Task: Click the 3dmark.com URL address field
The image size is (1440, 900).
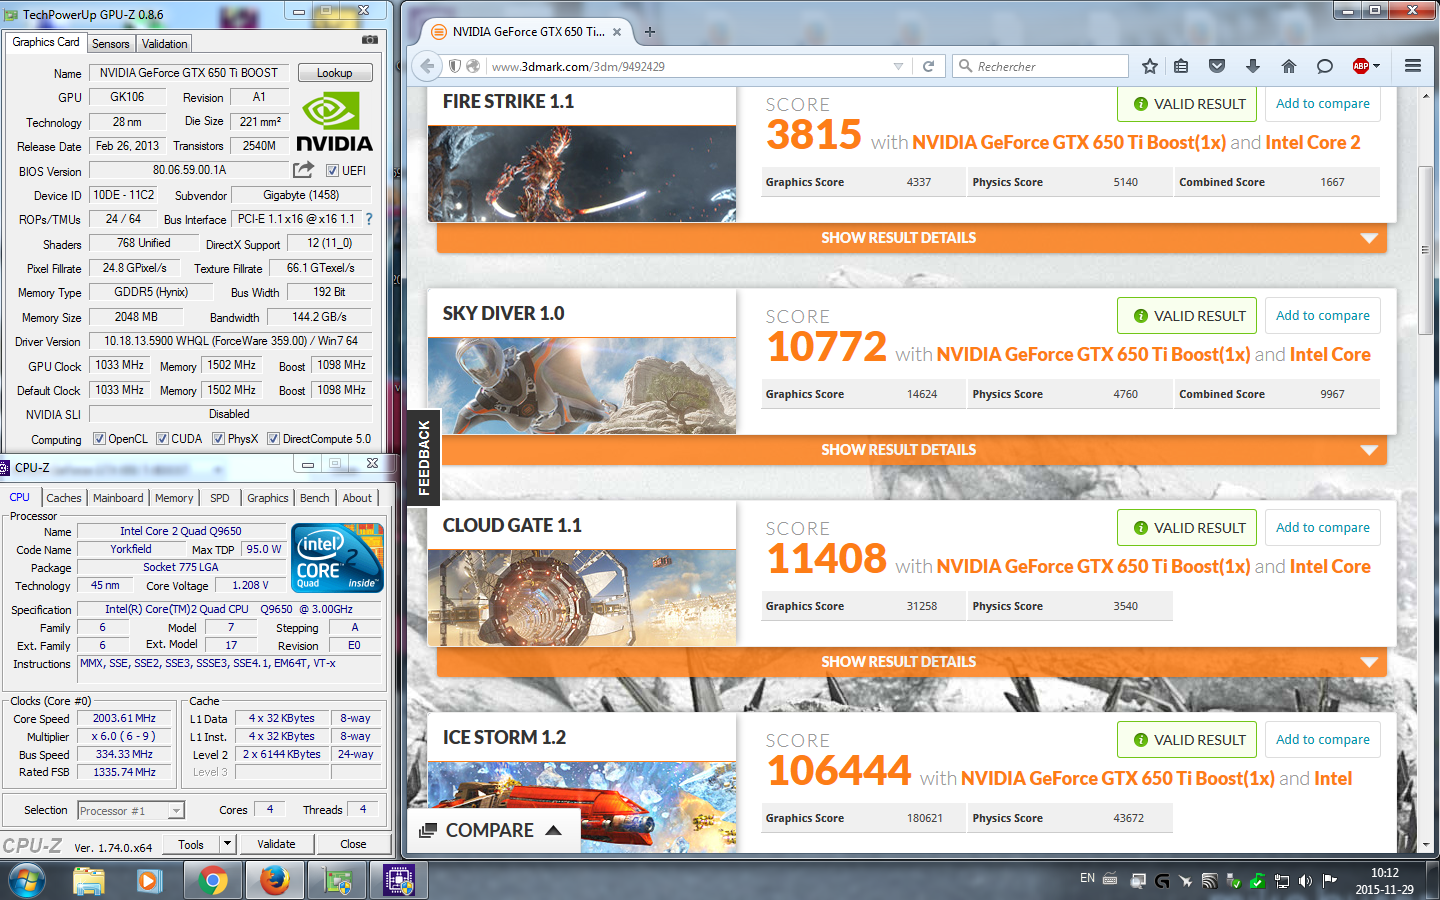Action: pos(688,66)
